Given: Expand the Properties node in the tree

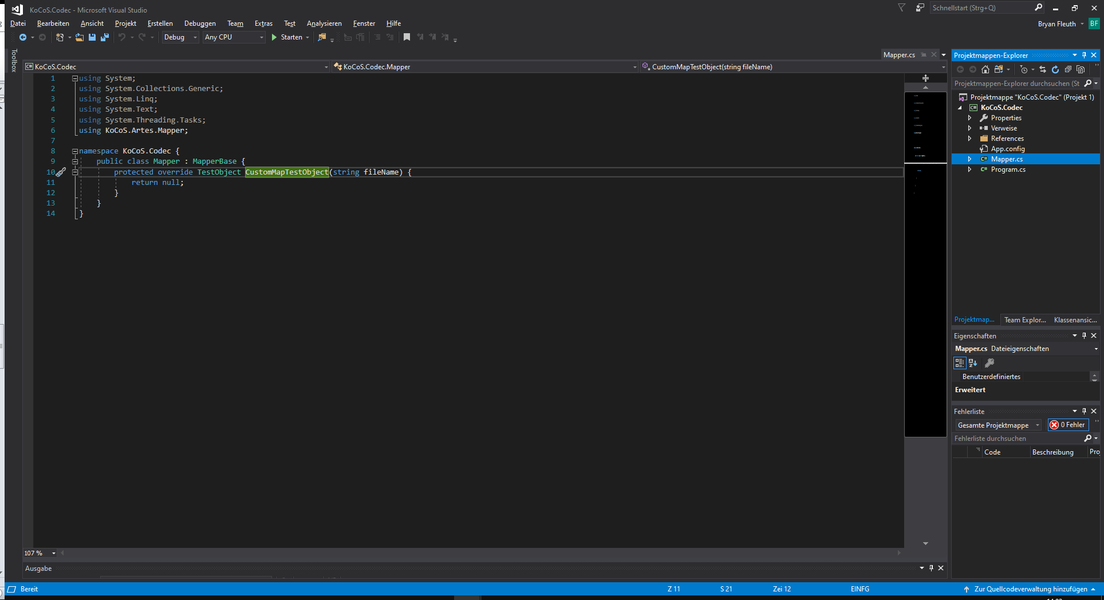Looking at the screenshot, I should point(970,118).
